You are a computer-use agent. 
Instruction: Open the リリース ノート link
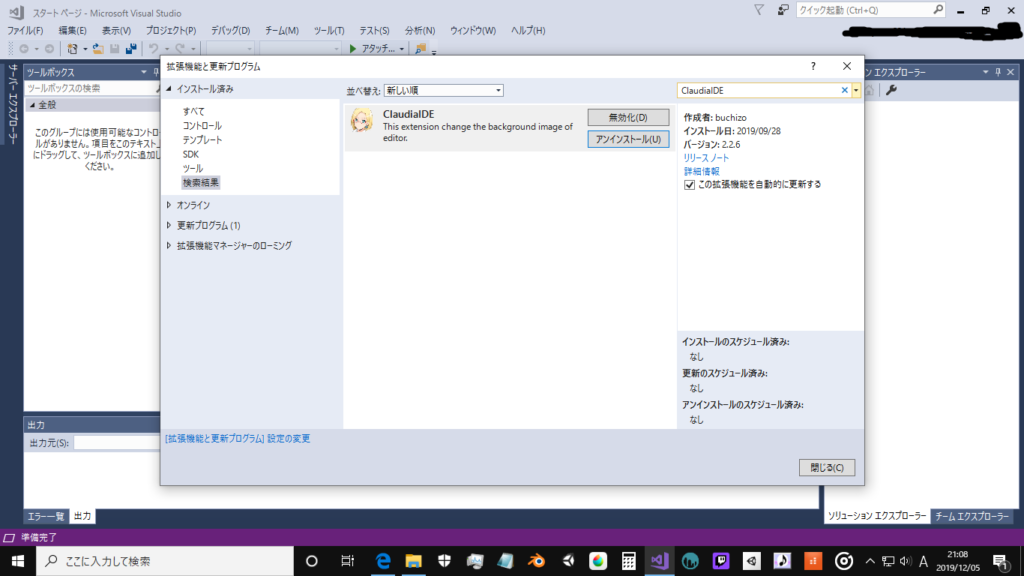706,158
